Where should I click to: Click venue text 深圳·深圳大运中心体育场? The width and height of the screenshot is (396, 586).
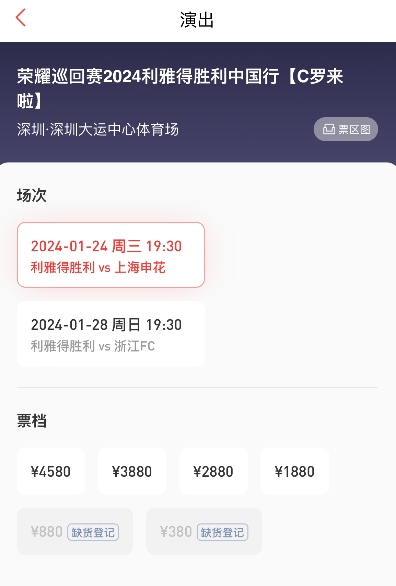click(98, 130)
